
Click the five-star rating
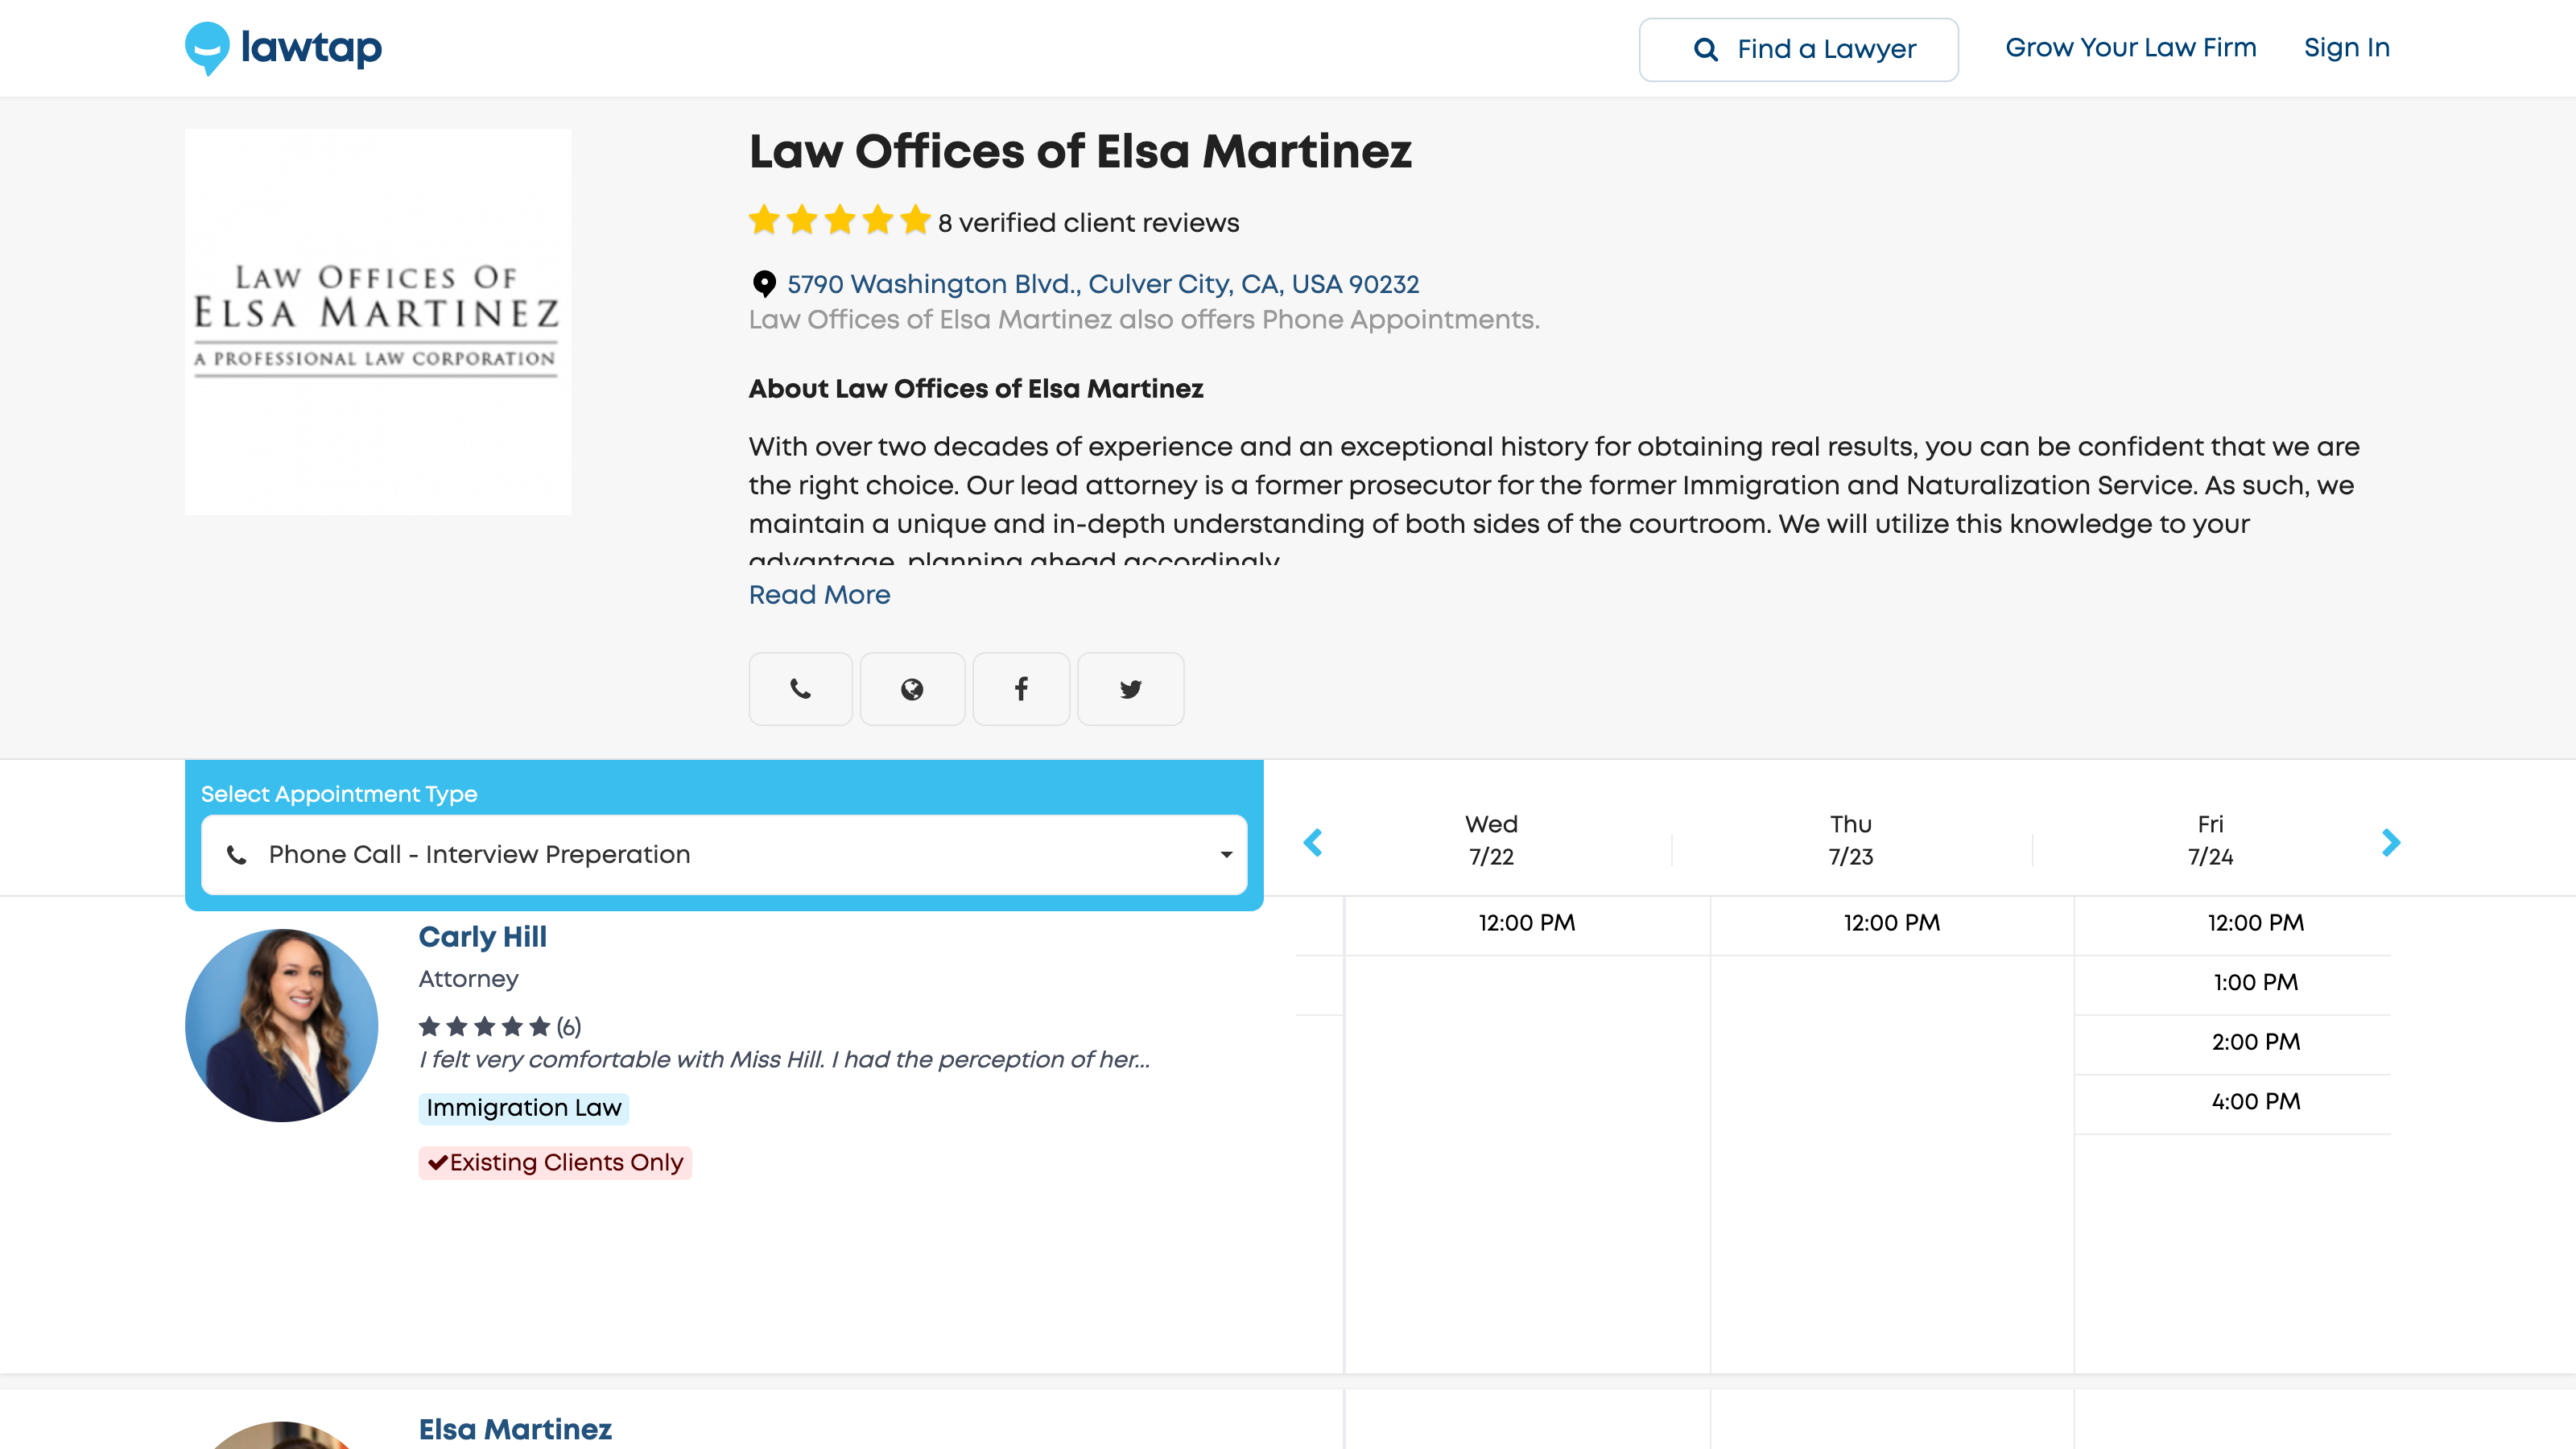click(x=839, y=221)
